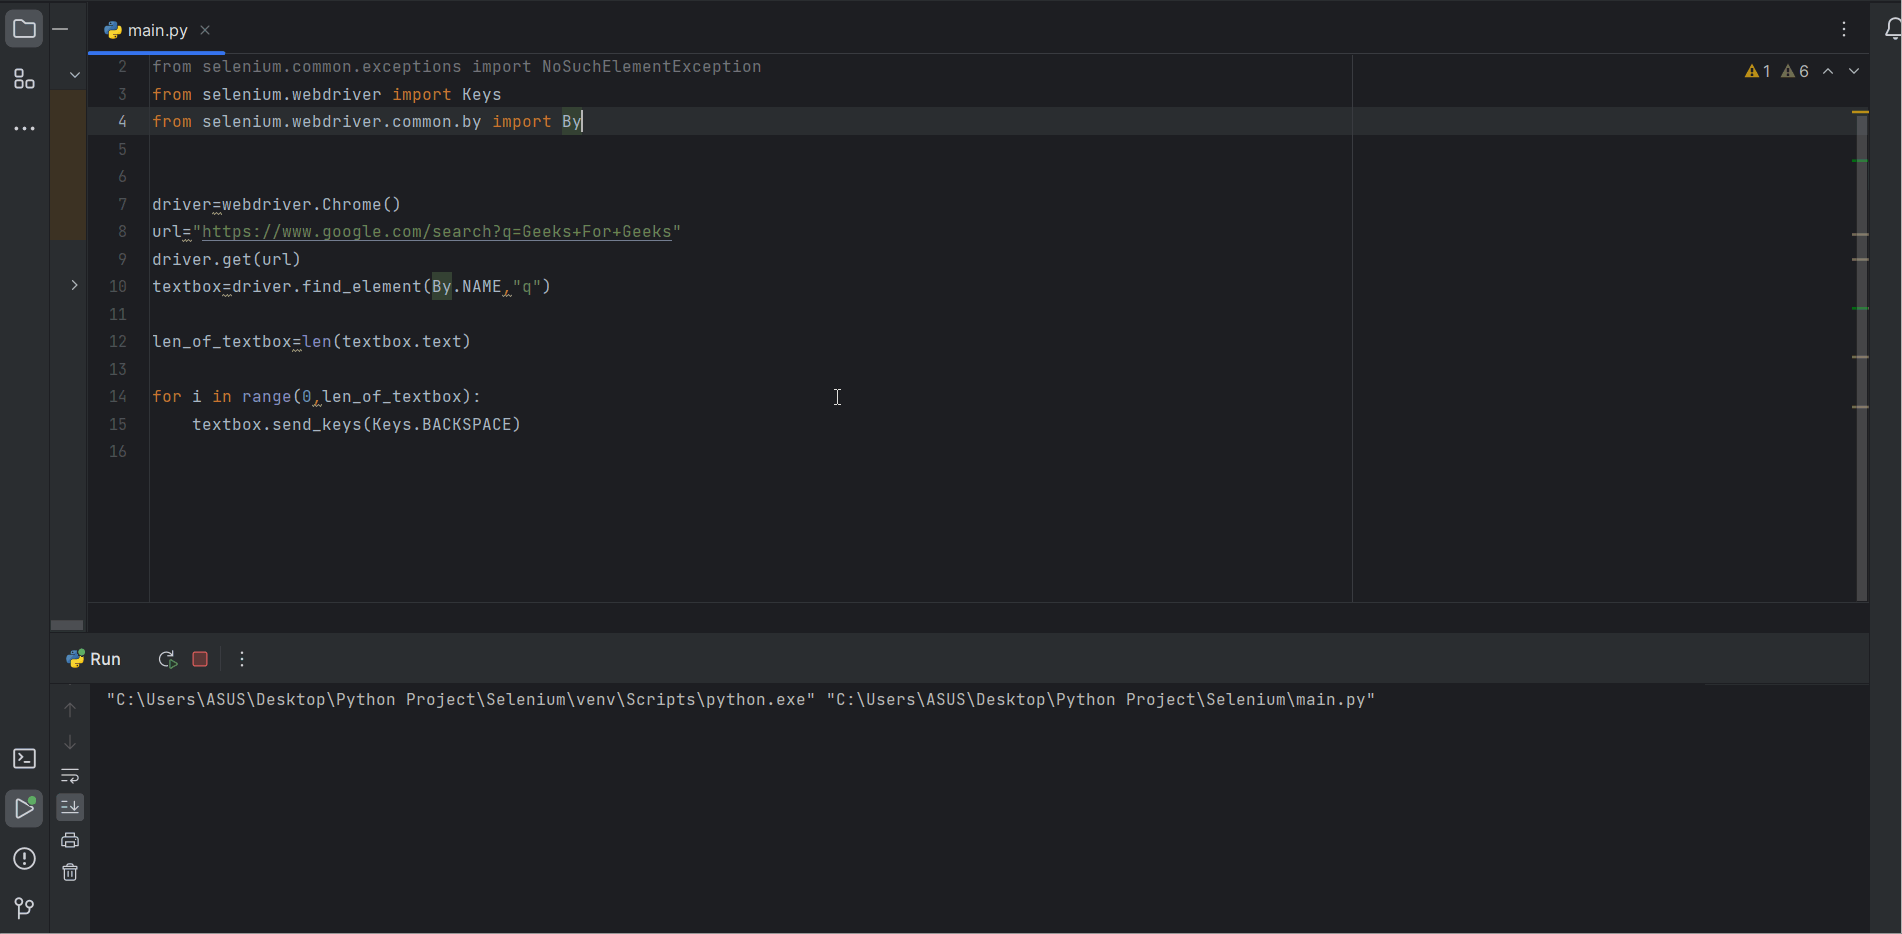Rerun the main.py script
The image size is (1902, 934).
pos(167,659)
